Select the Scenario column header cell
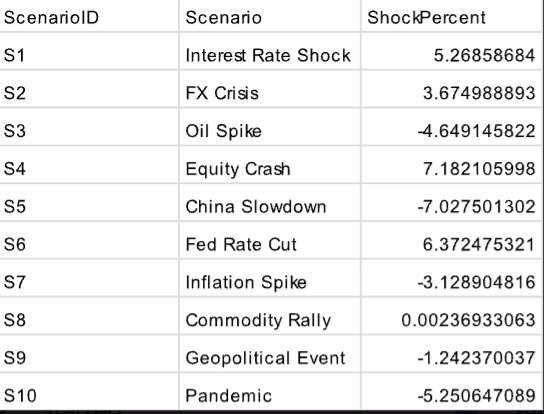Image resolution: width=544 pixels, height=414 pixels. pyautogui.click(x=270, y=16)
